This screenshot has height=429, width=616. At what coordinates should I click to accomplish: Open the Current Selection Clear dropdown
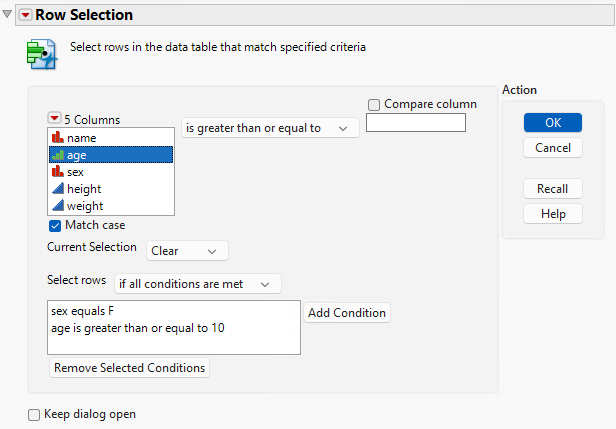pyautogui.click(x=187, y=251)
